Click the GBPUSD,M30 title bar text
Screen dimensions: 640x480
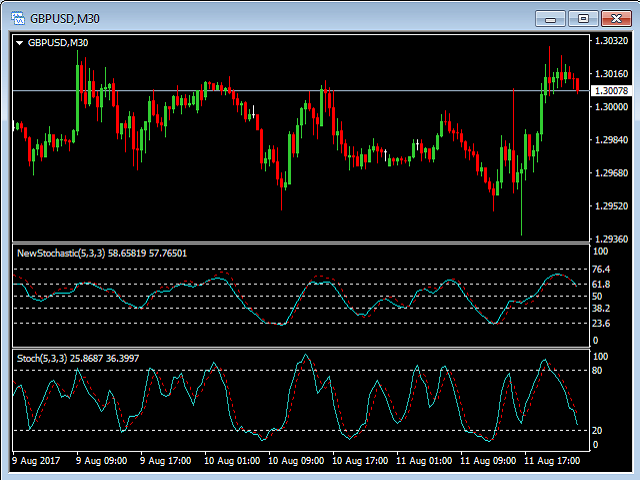[x=65, y=18]
